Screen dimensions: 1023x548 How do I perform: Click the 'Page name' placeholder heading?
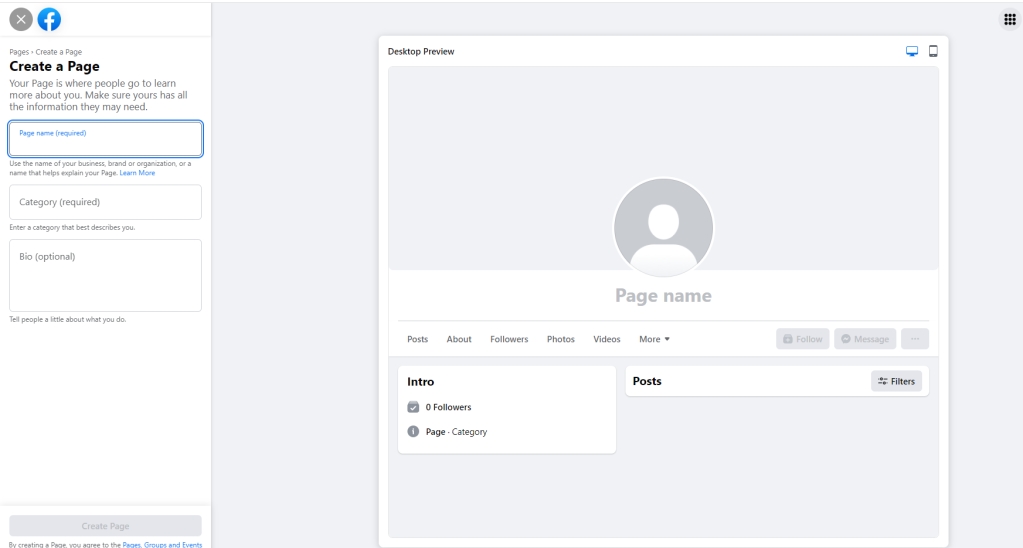click(664, 296)
